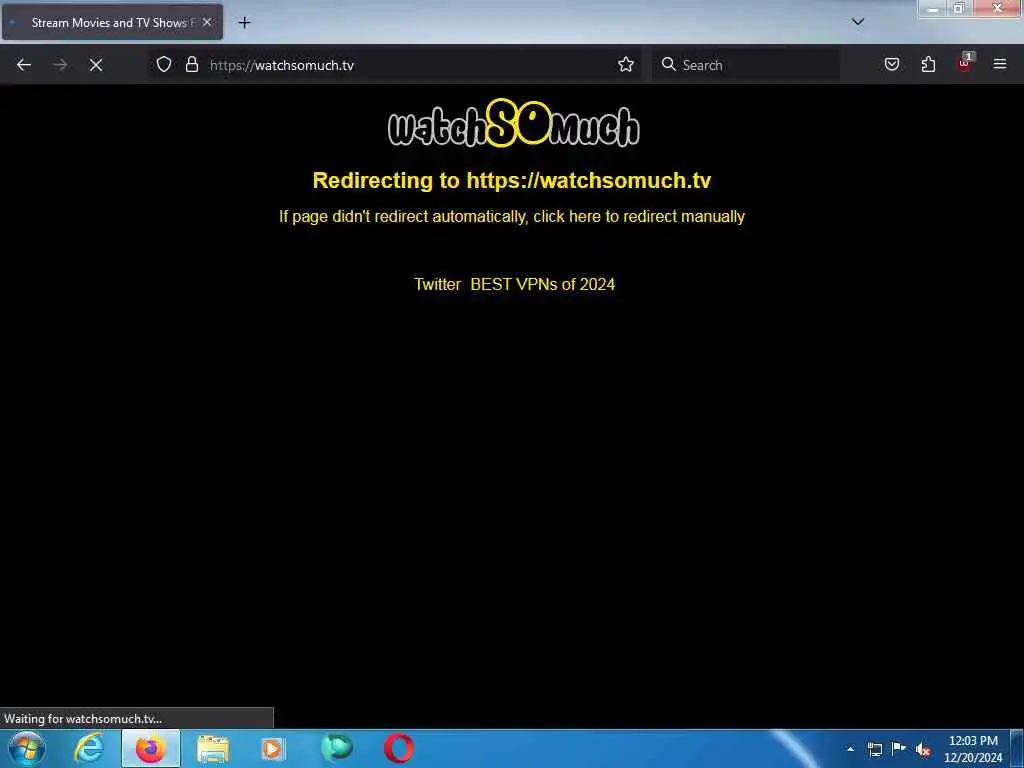1024x768 pixels.
Task: Open the muted volume tray icon
Action: coord(923,749)
